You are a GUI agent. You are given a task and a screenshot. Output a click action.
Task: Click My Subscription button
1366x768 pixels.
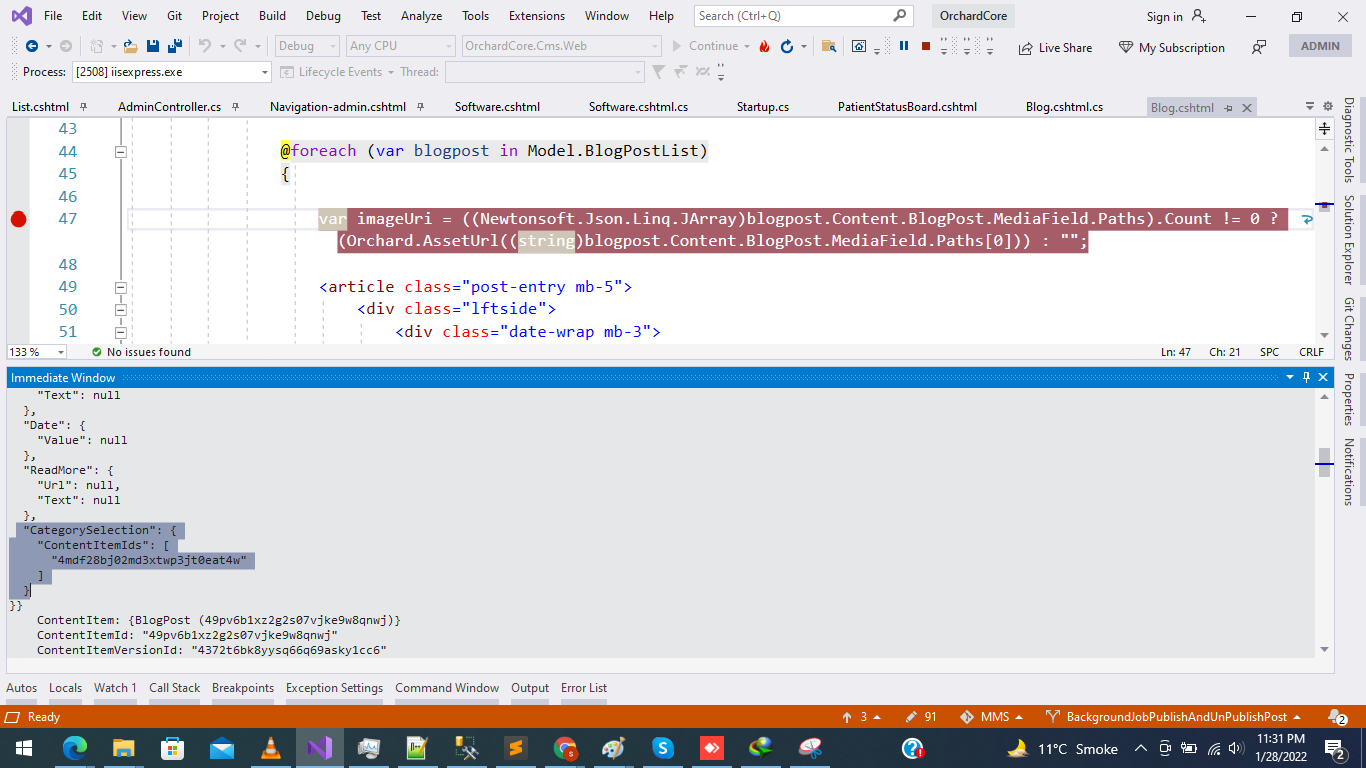click(x=1171, y=47)
